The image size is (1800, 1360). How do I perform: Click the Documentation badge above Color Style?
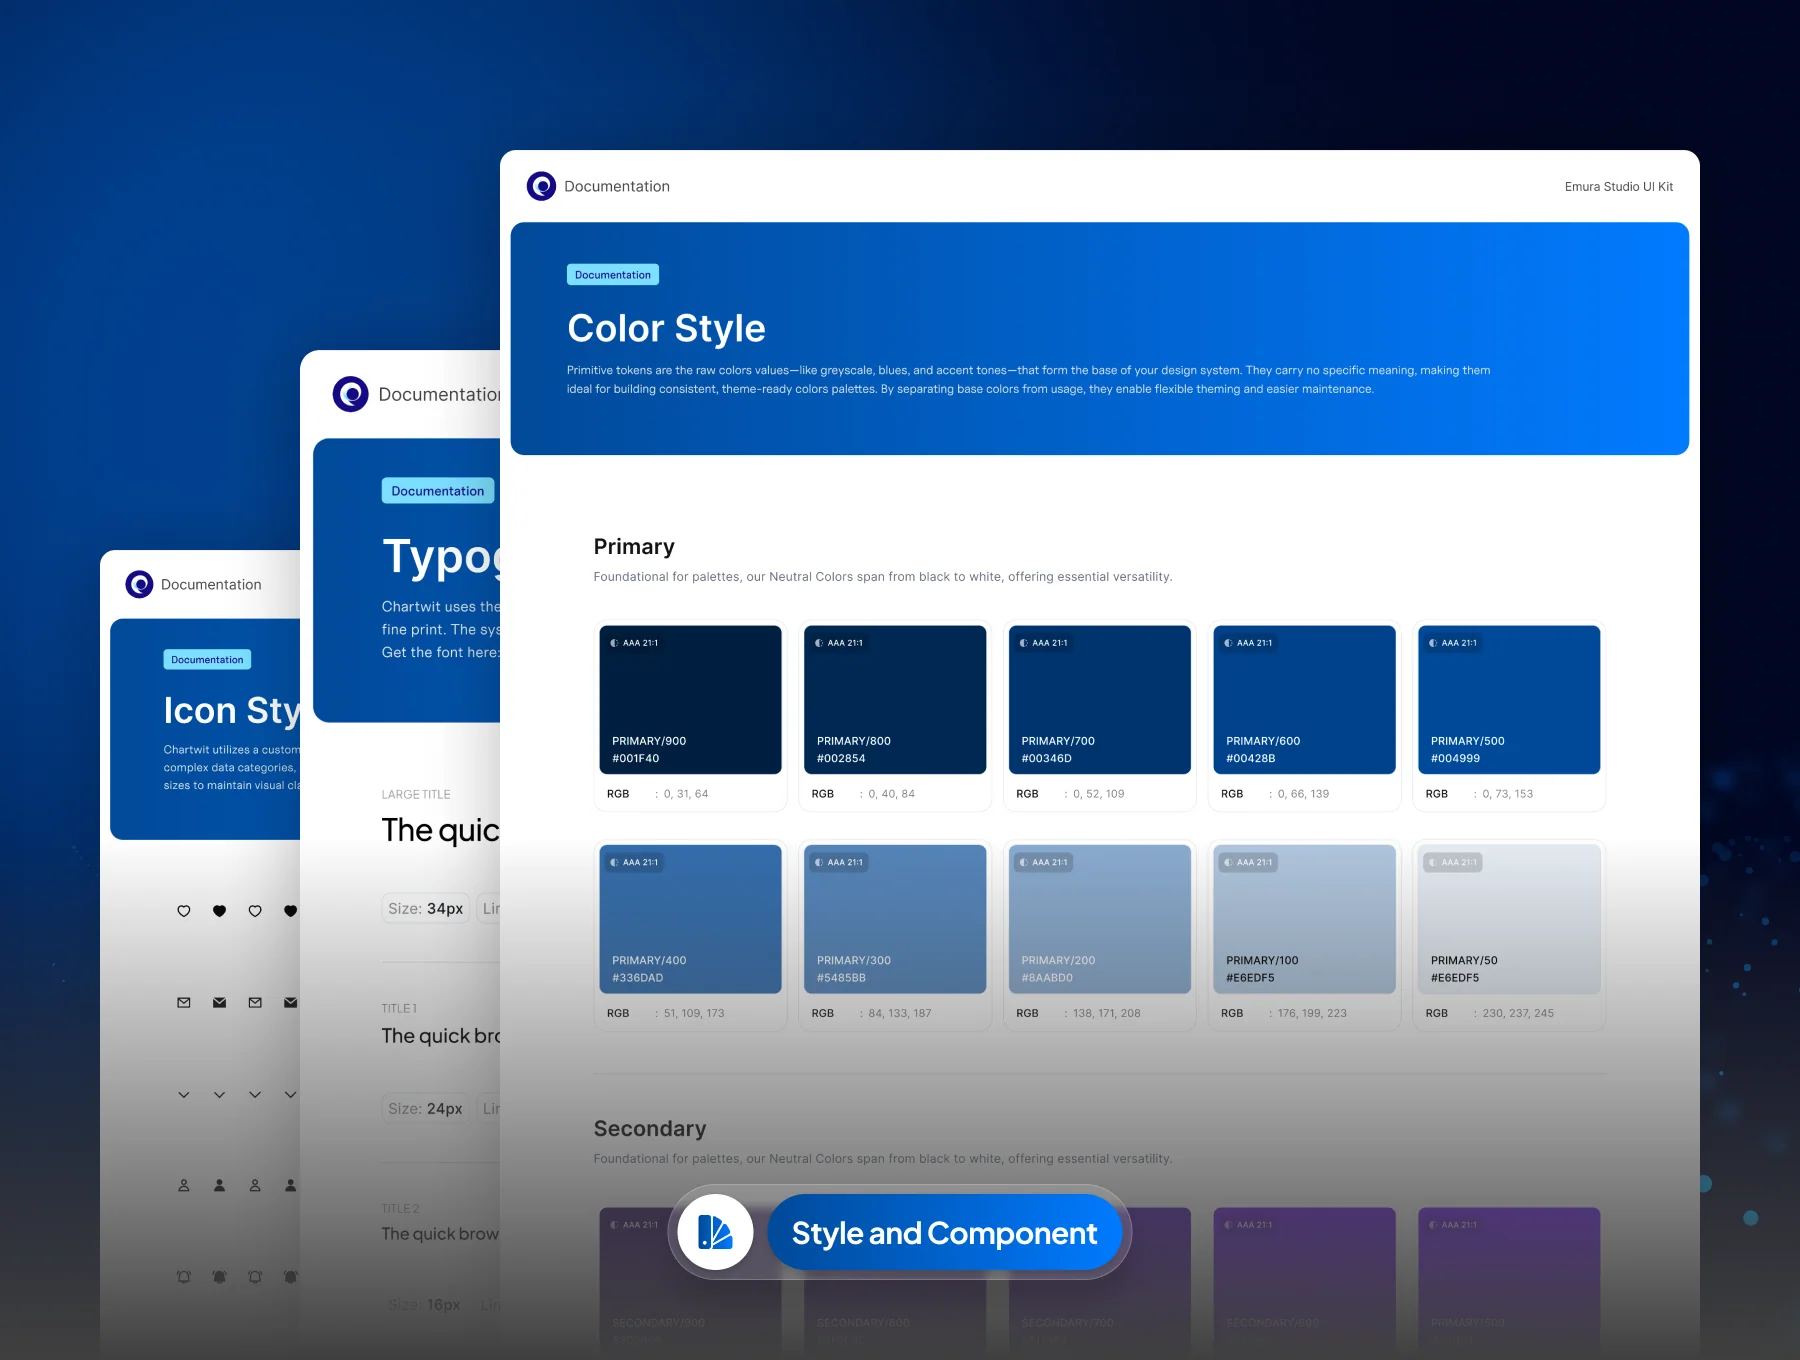613,275
